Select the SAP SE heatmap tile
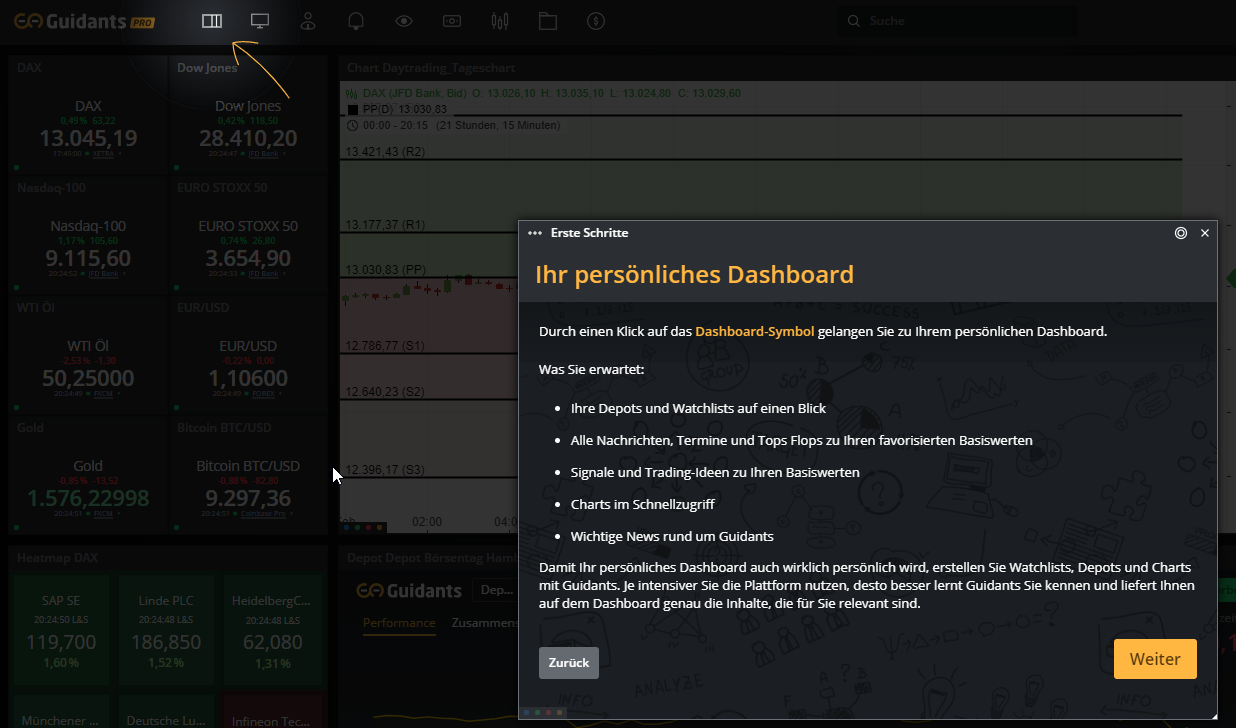This screenshot has height=728, width=1236. coord(61,628)
